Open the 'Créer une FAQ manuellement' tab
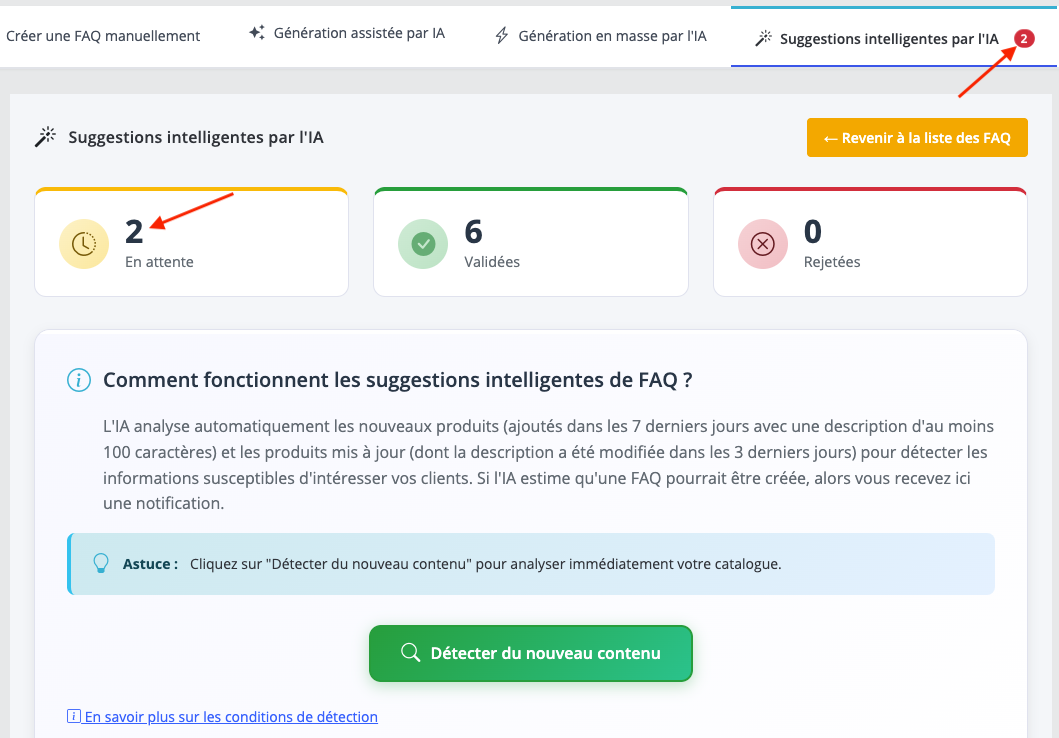 103,36
